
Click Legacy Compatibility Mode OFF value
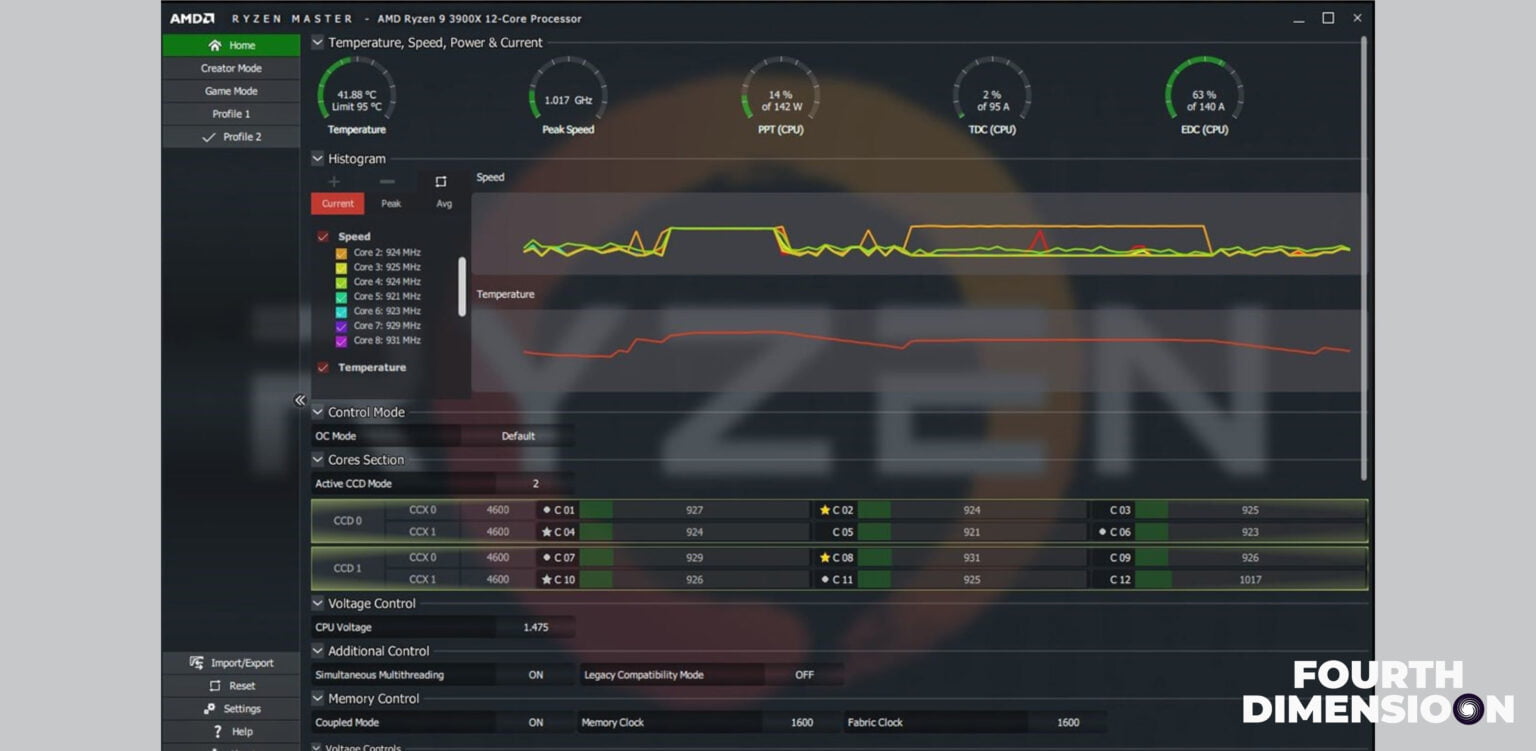coord(804,675)
